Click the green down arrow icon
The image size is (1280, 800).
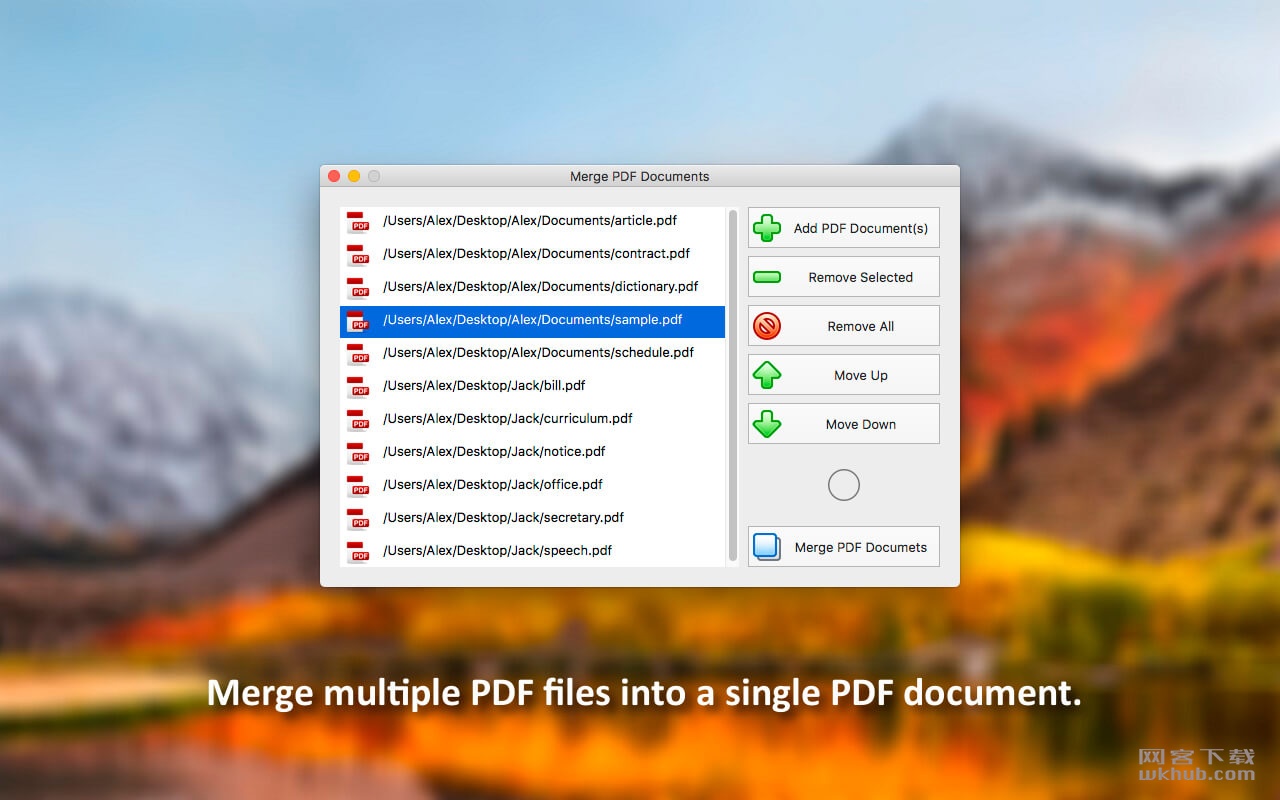767,424
